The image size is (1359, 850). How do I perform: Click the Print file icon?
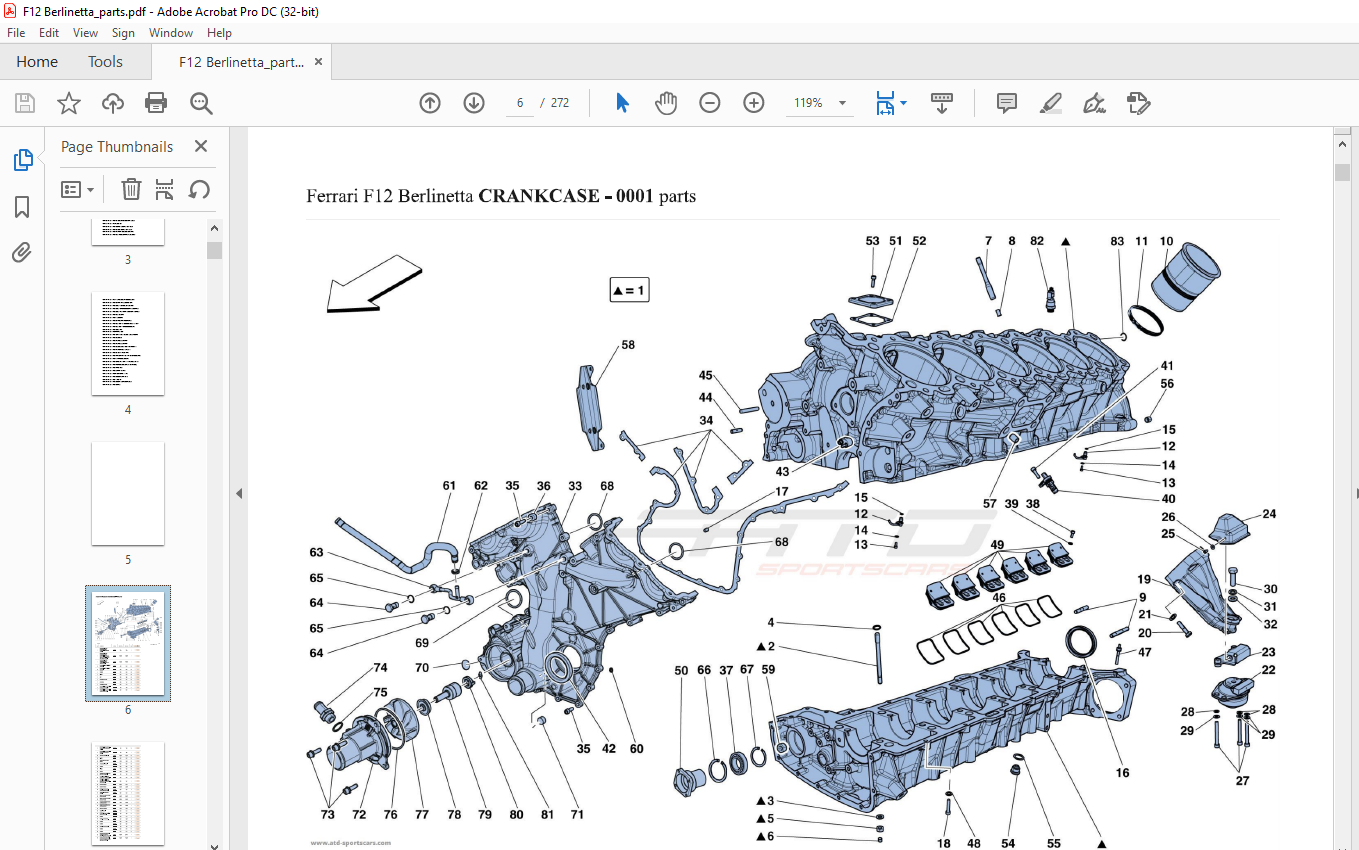pyautogui.click(x=156, y=103)
